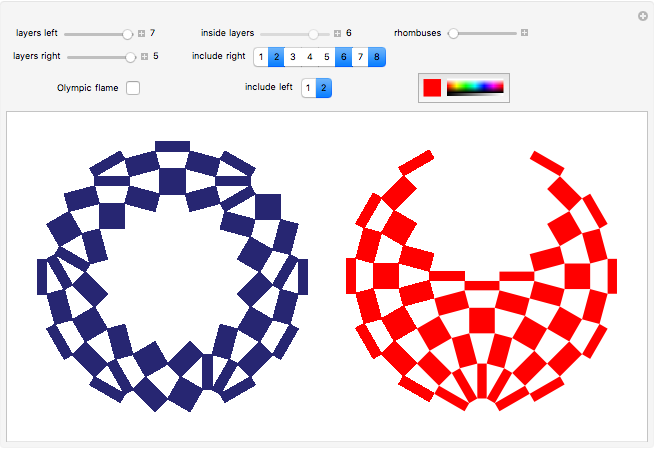Screen dimensions: 654x450
Task: Toggle include right option 7
Action: click(x=360, y=57)
